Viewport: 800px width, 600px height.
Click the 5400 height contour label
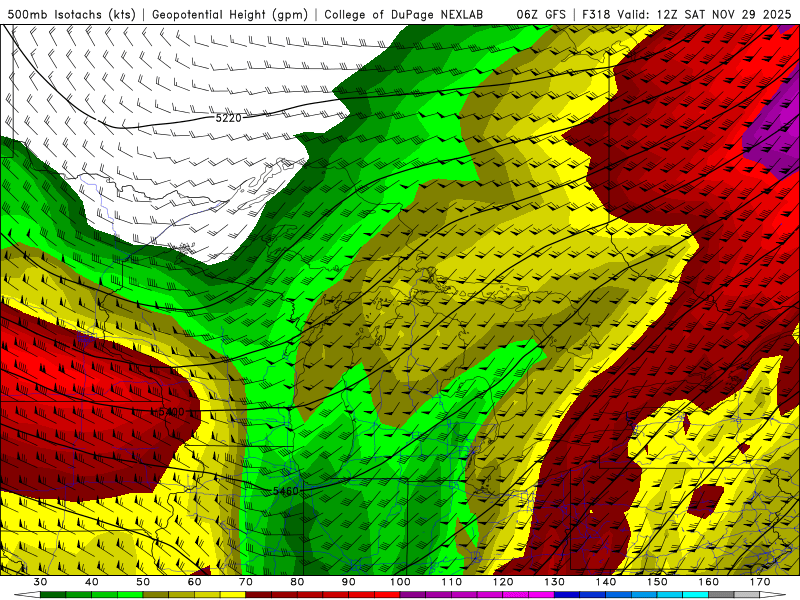point(171,412)
